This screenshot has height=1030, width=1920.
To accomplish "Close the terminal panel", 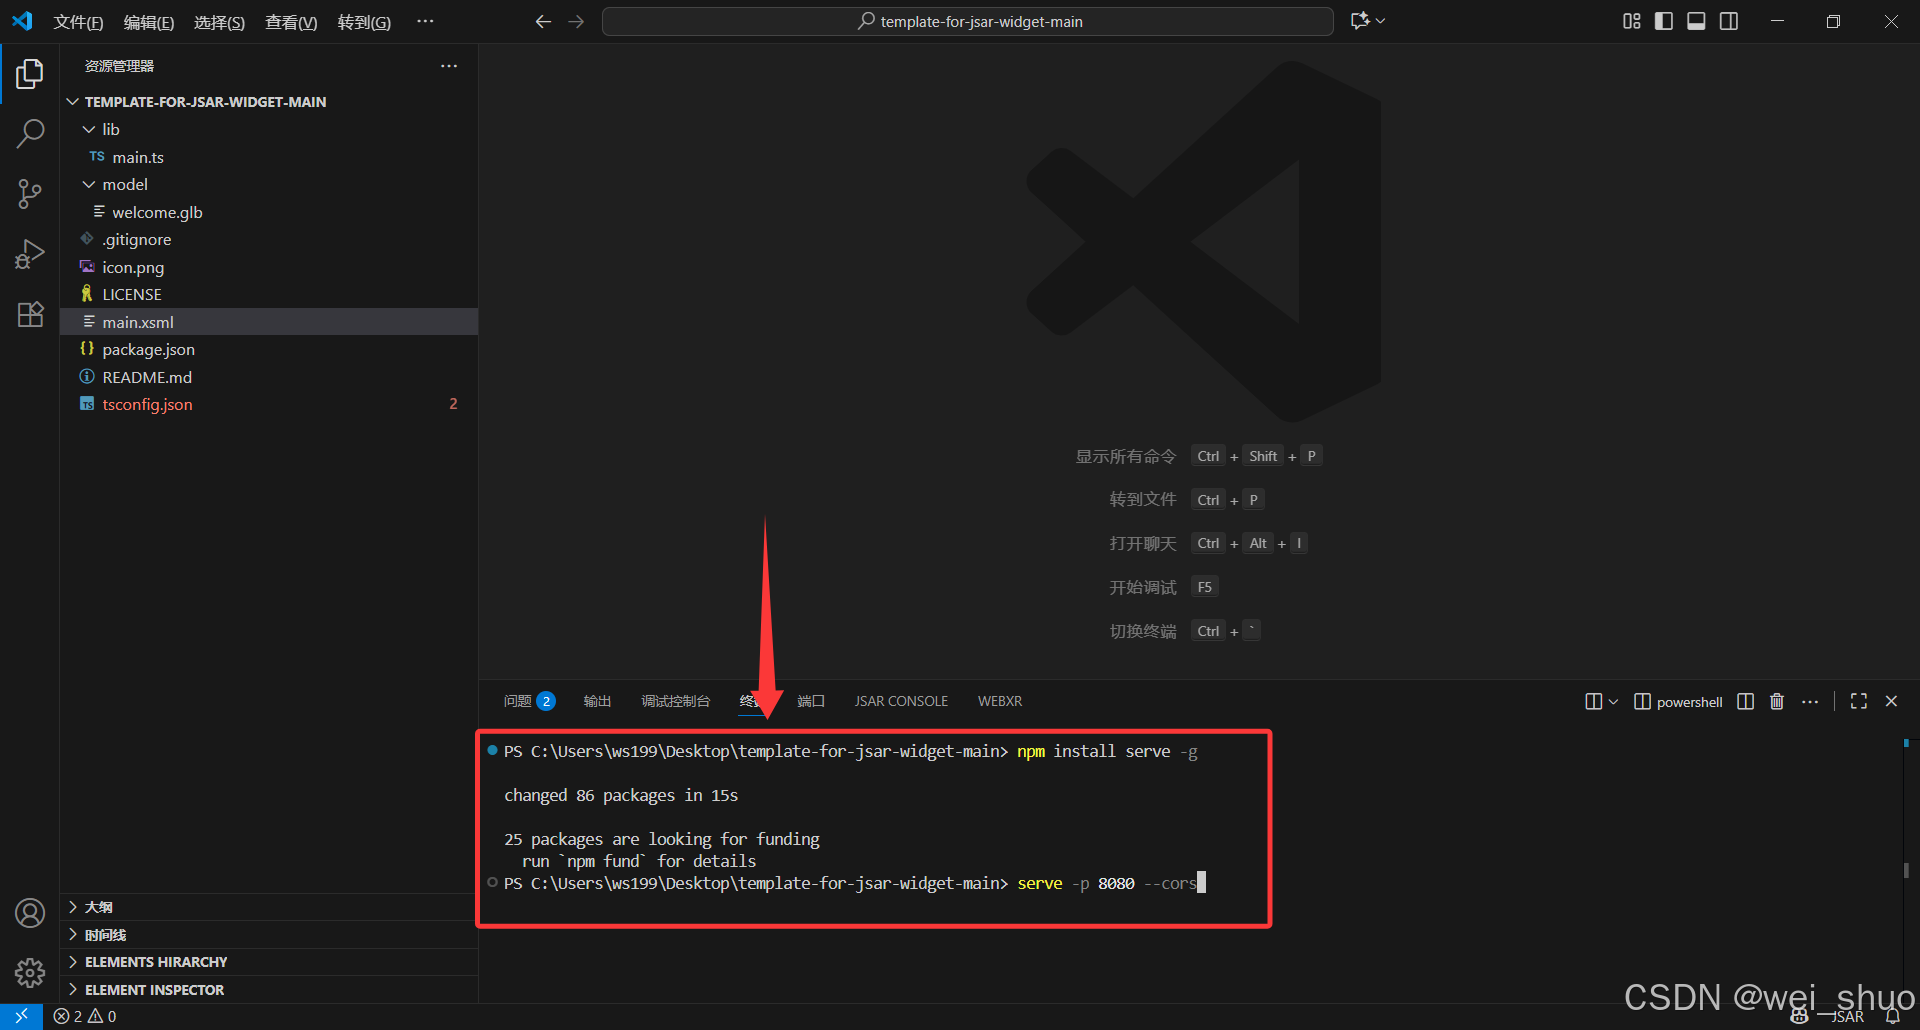I will [x=1891, y=701].
